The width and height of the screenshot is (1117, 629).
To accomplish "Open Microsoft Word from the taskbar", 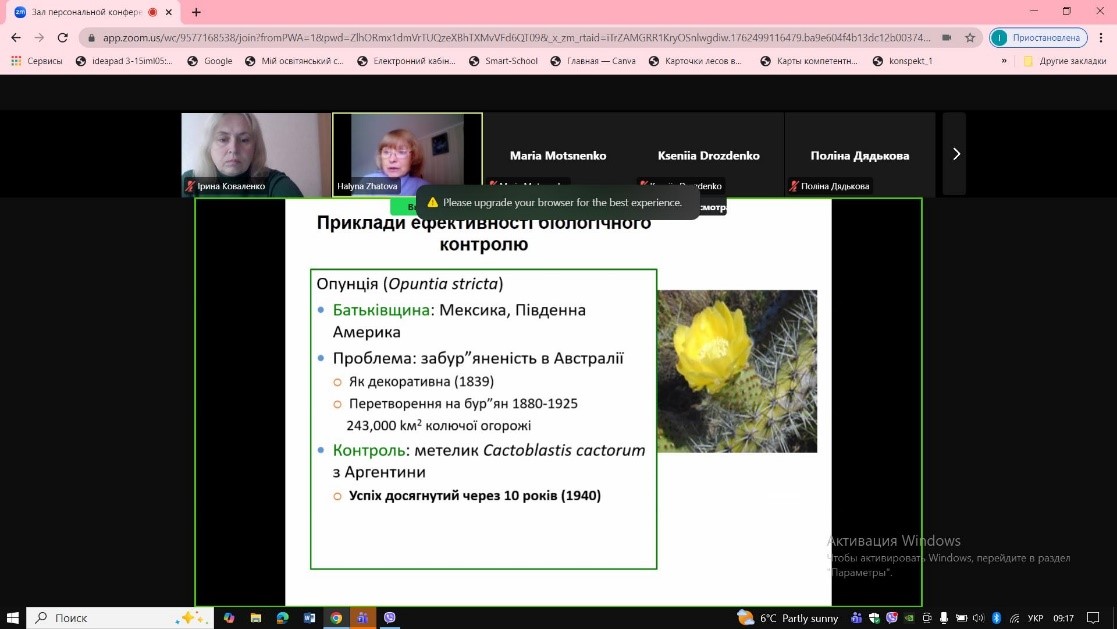I will click(x=309, y=618).
